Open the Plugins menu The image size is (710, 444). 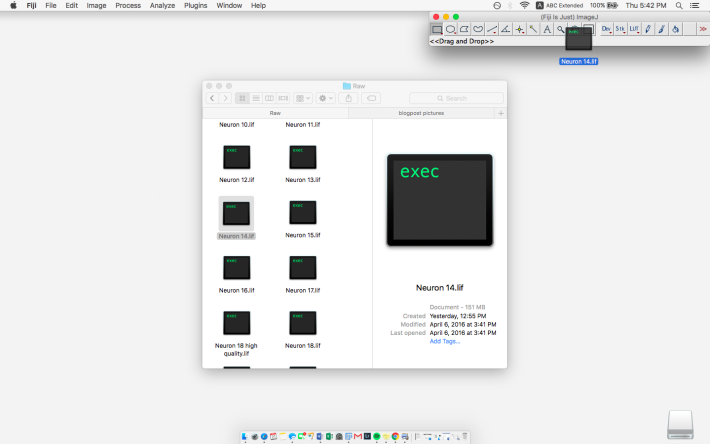tap(195, 5)
